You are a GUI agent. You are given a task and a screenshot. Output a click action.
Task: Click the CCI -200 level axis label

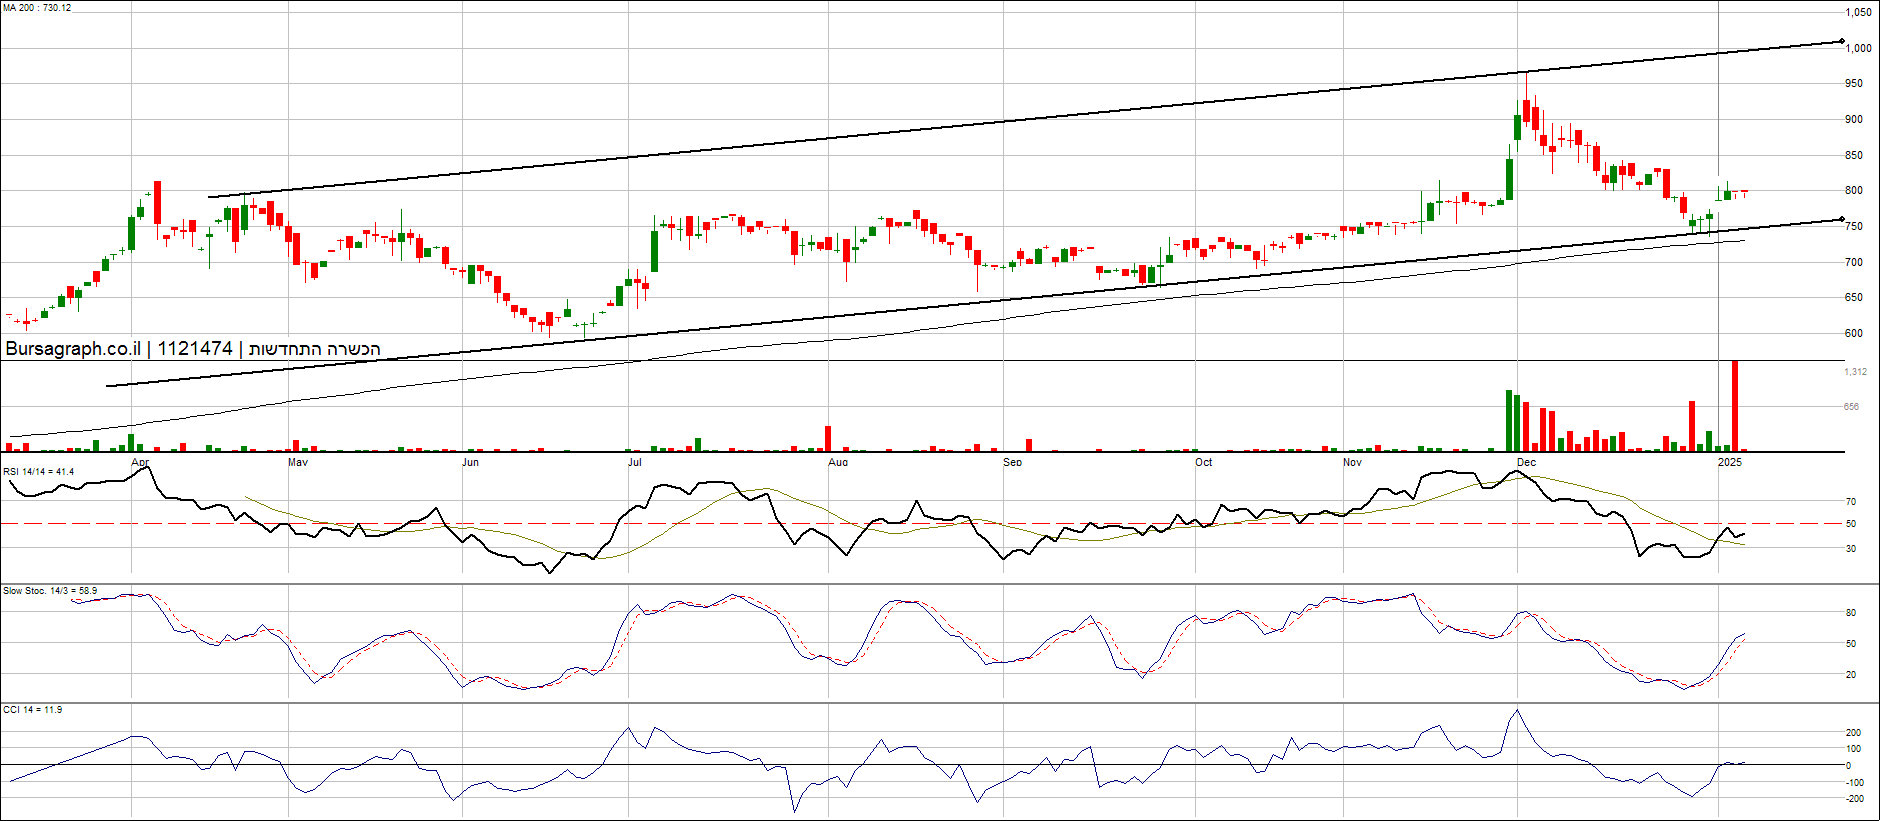[x=1853, y=799]
